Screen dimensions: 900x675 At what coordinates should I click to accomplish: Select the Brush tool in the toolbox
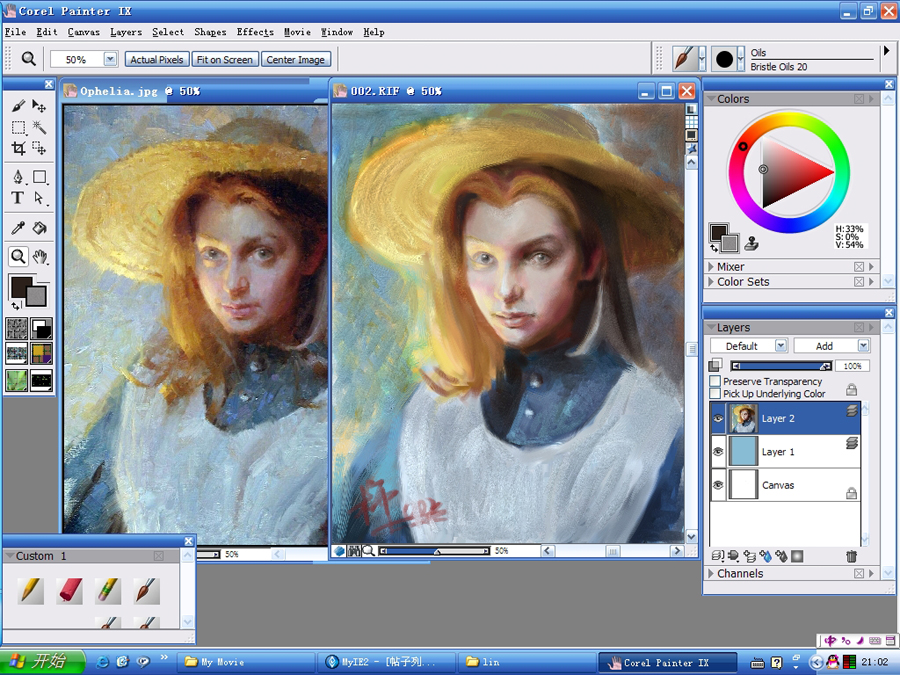(18, 106)
